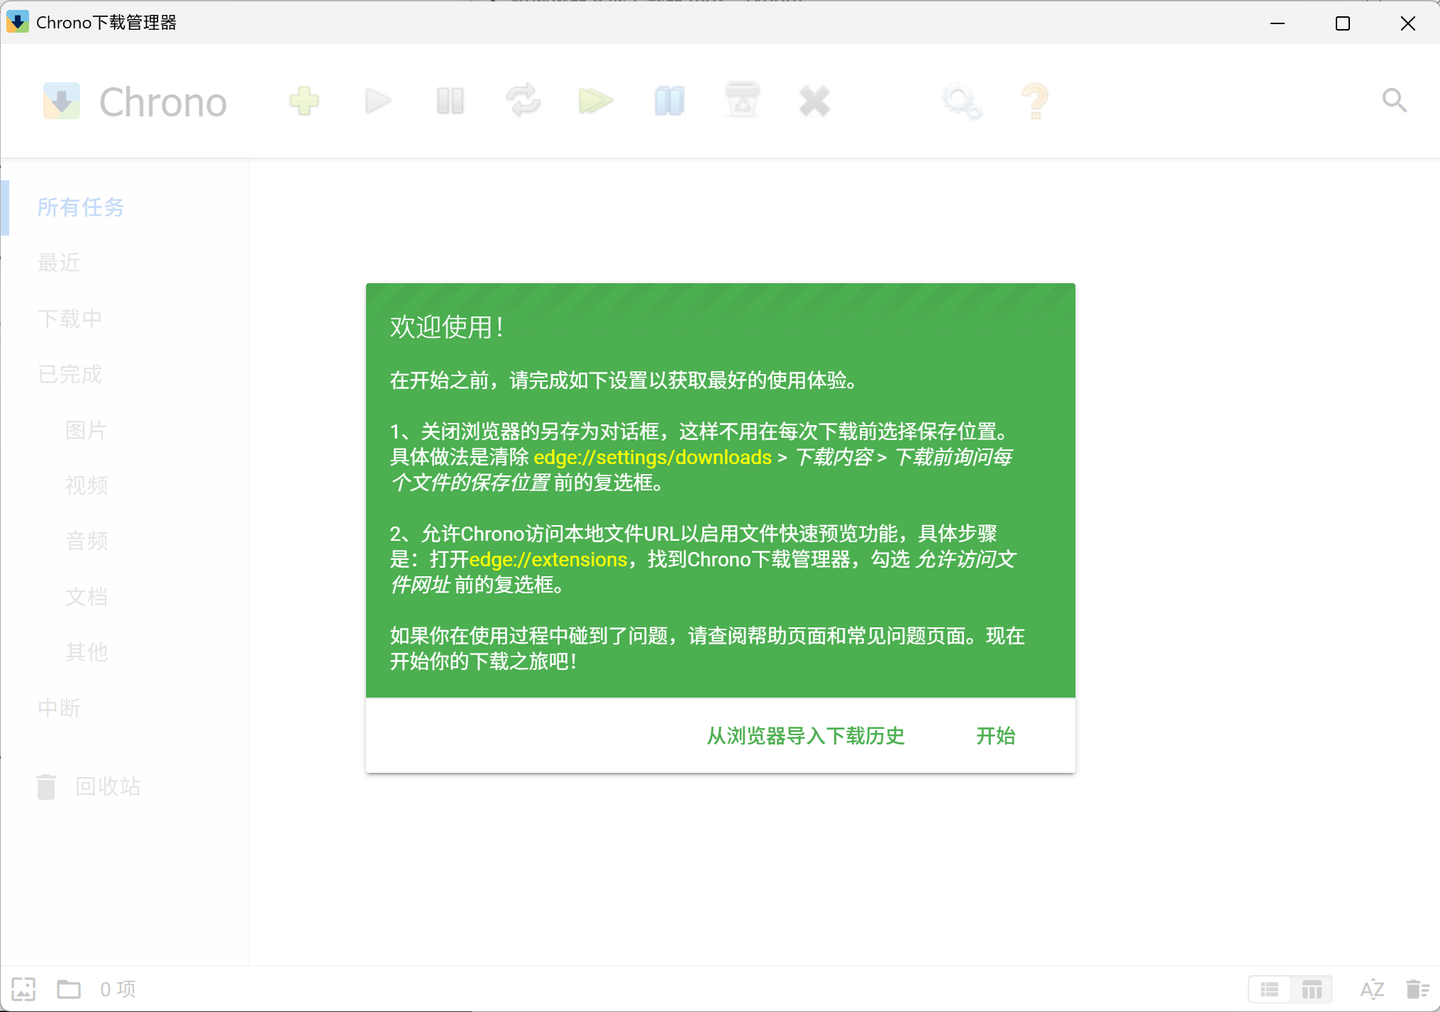Select 音频 category in the sidebar
The height and width of the screenshot is (1012, 1440).
(86, 541)
